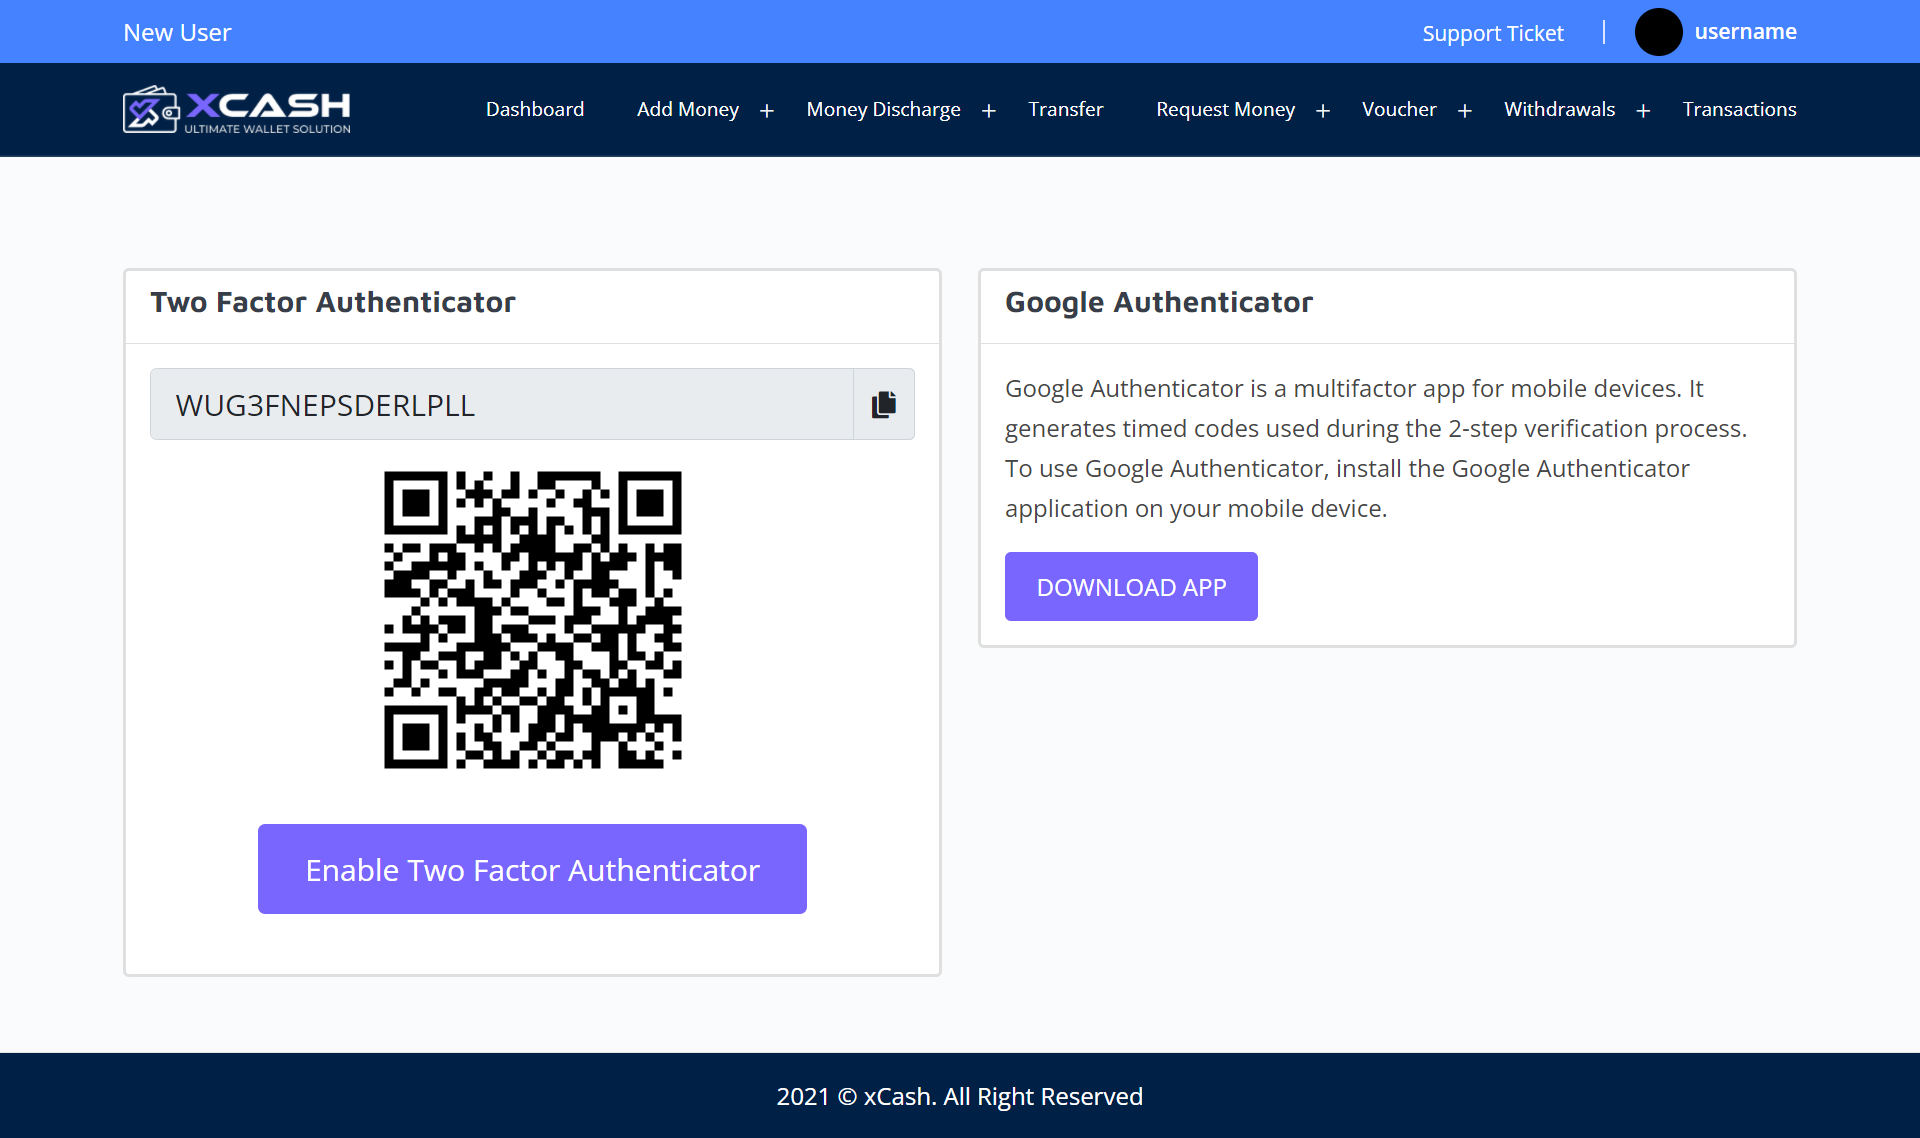Click the copy secret key icon
The height and width of the screenshot is (1138, 1920).
883,404
